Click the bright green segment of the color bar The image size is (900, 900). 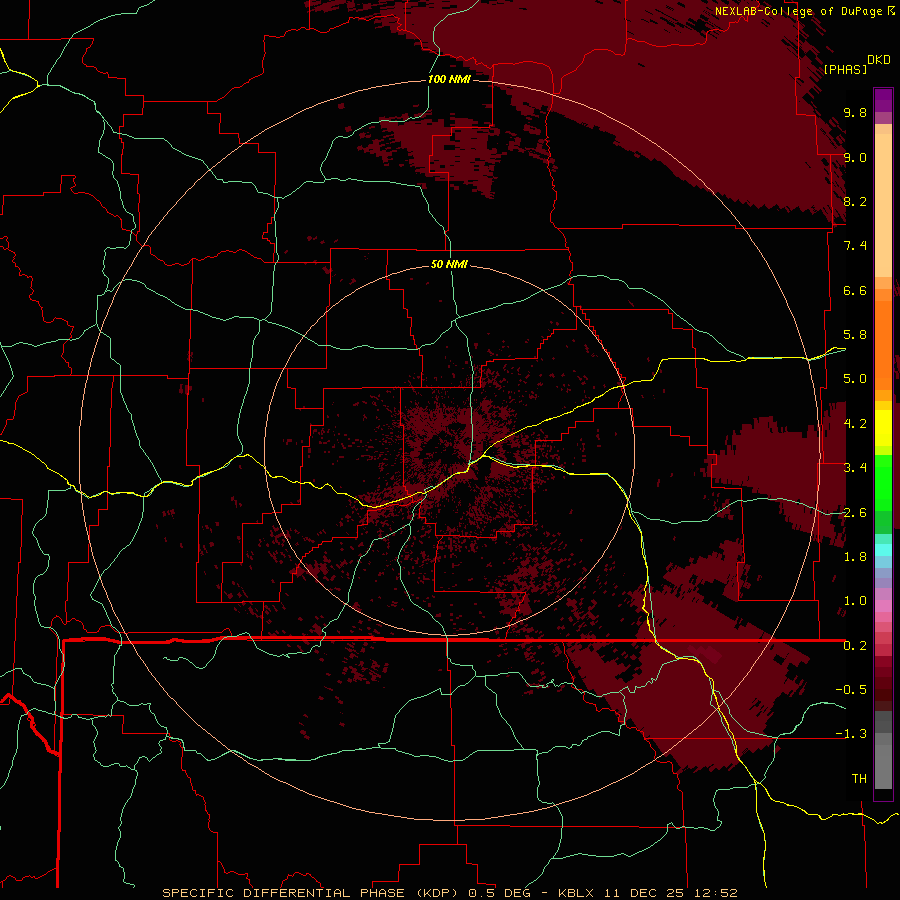883,482
